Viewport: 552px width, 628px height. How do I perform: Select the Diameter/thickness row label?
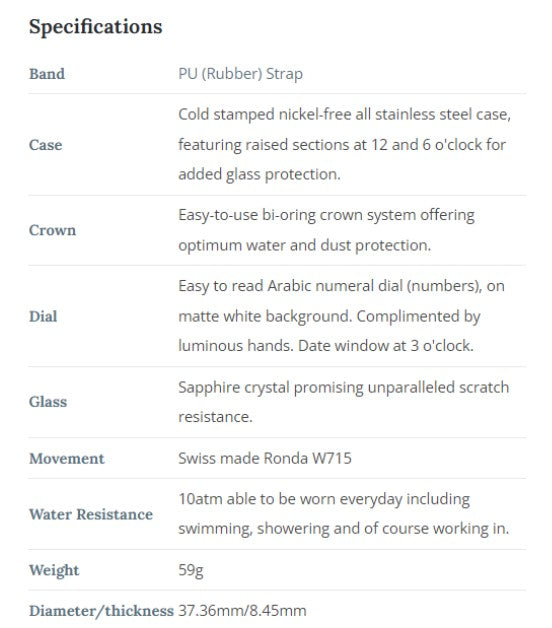[101, 611]
